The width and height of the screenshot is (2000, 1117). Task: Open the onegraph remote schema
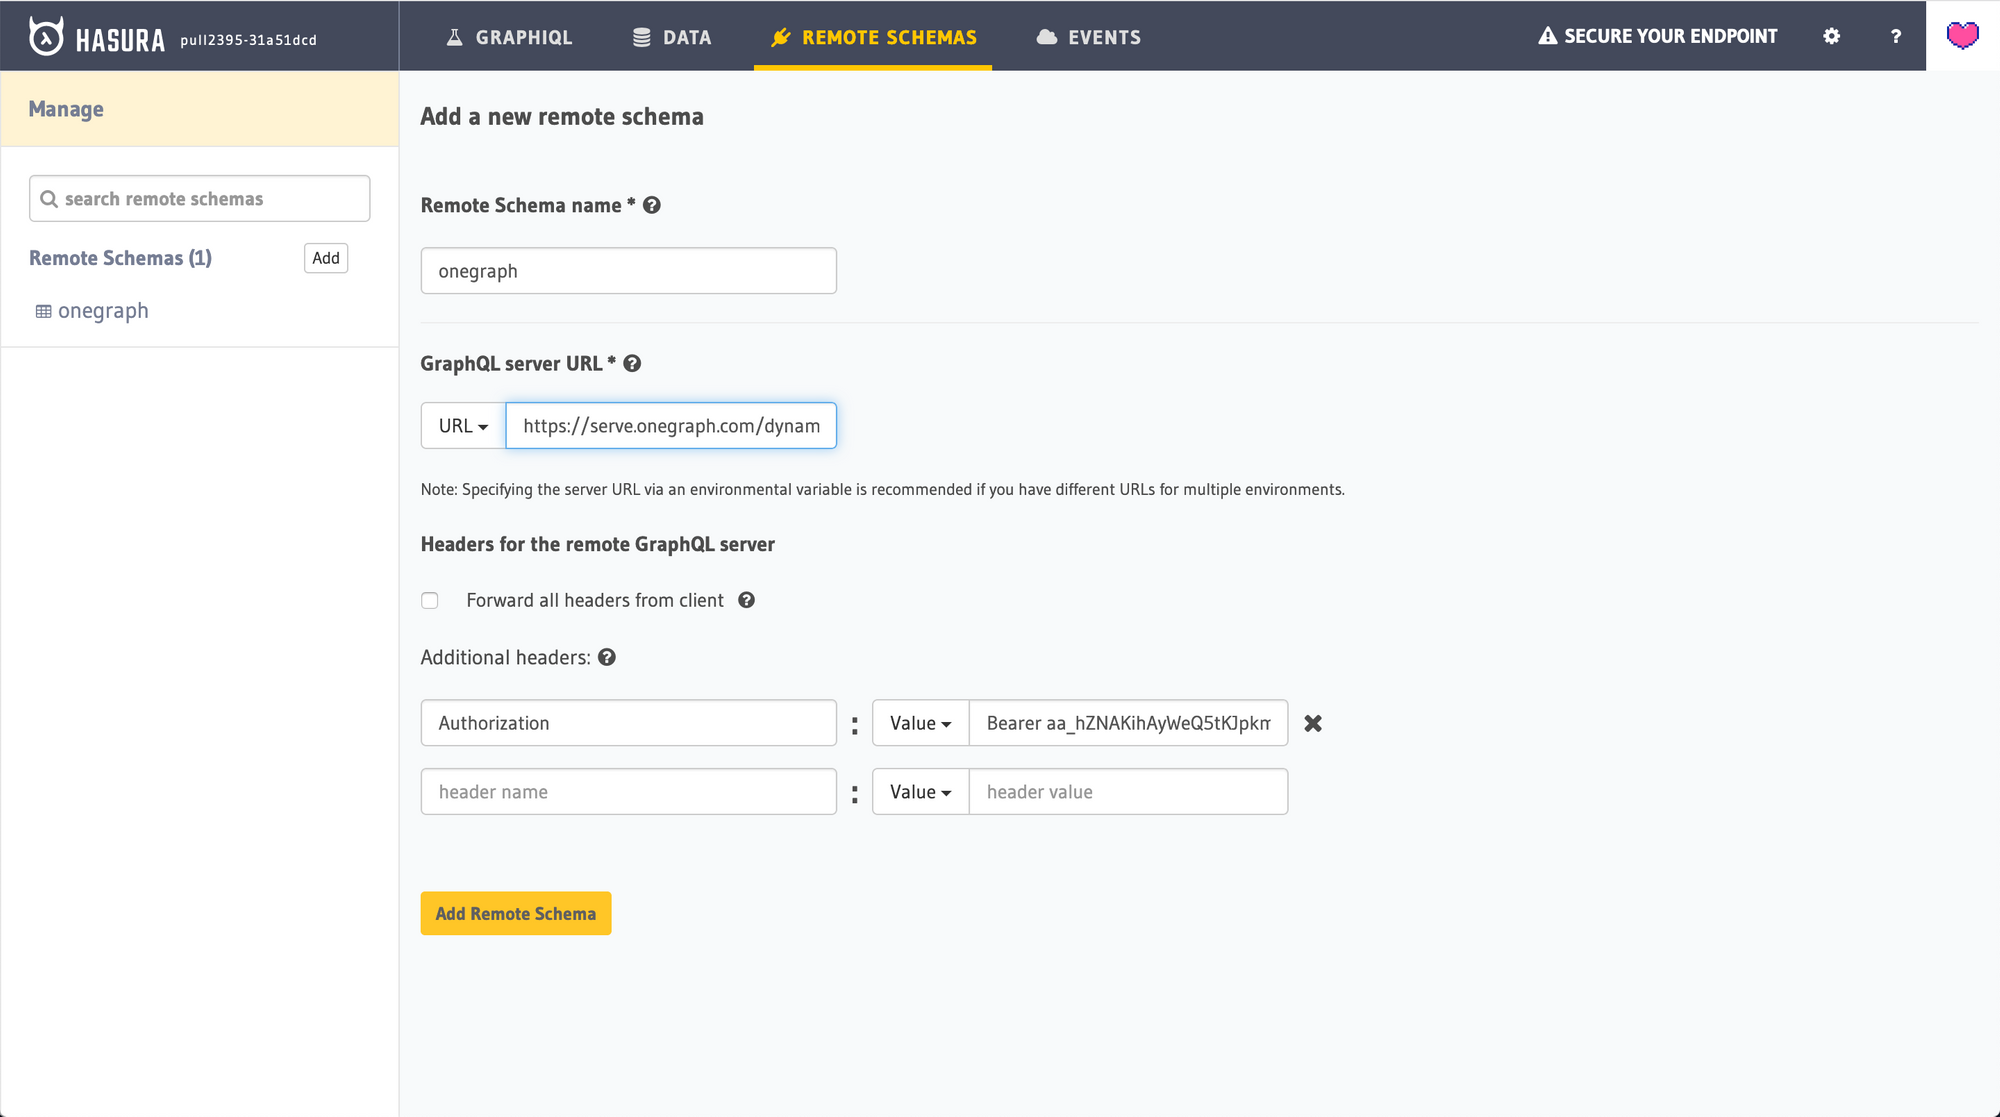click(x=103, y=311)
